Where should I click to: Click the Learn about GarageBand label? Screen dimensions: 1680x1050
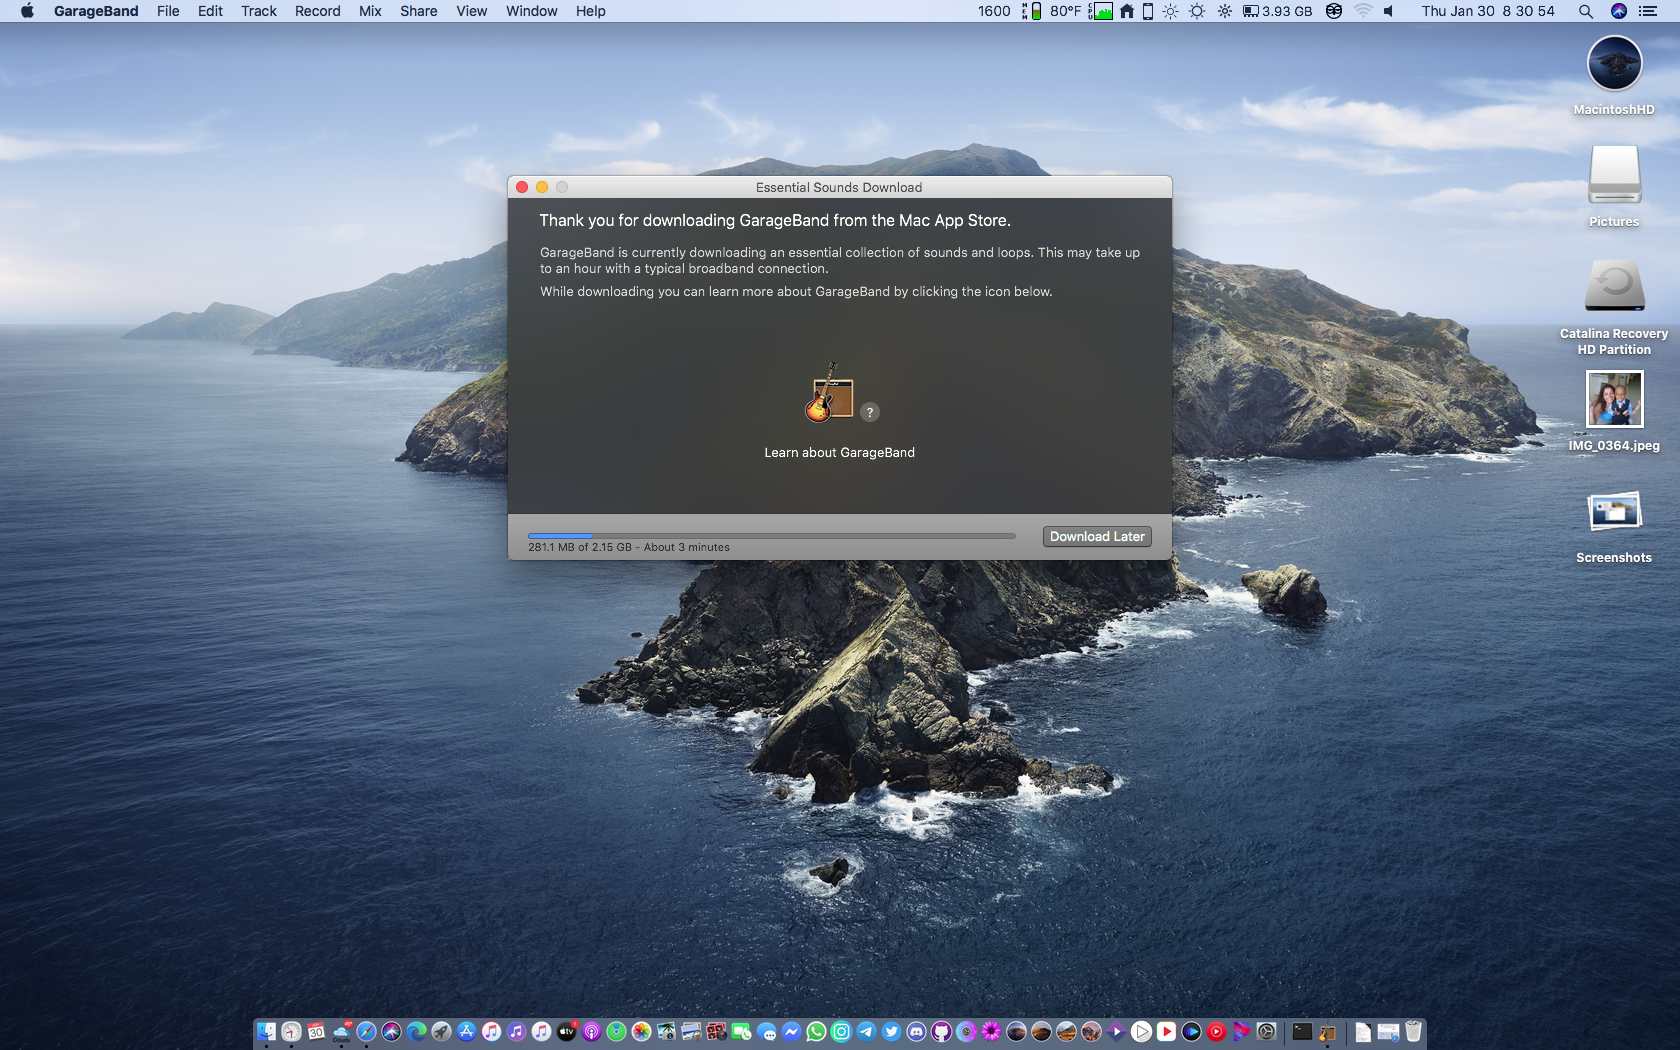tap(839, 453)
